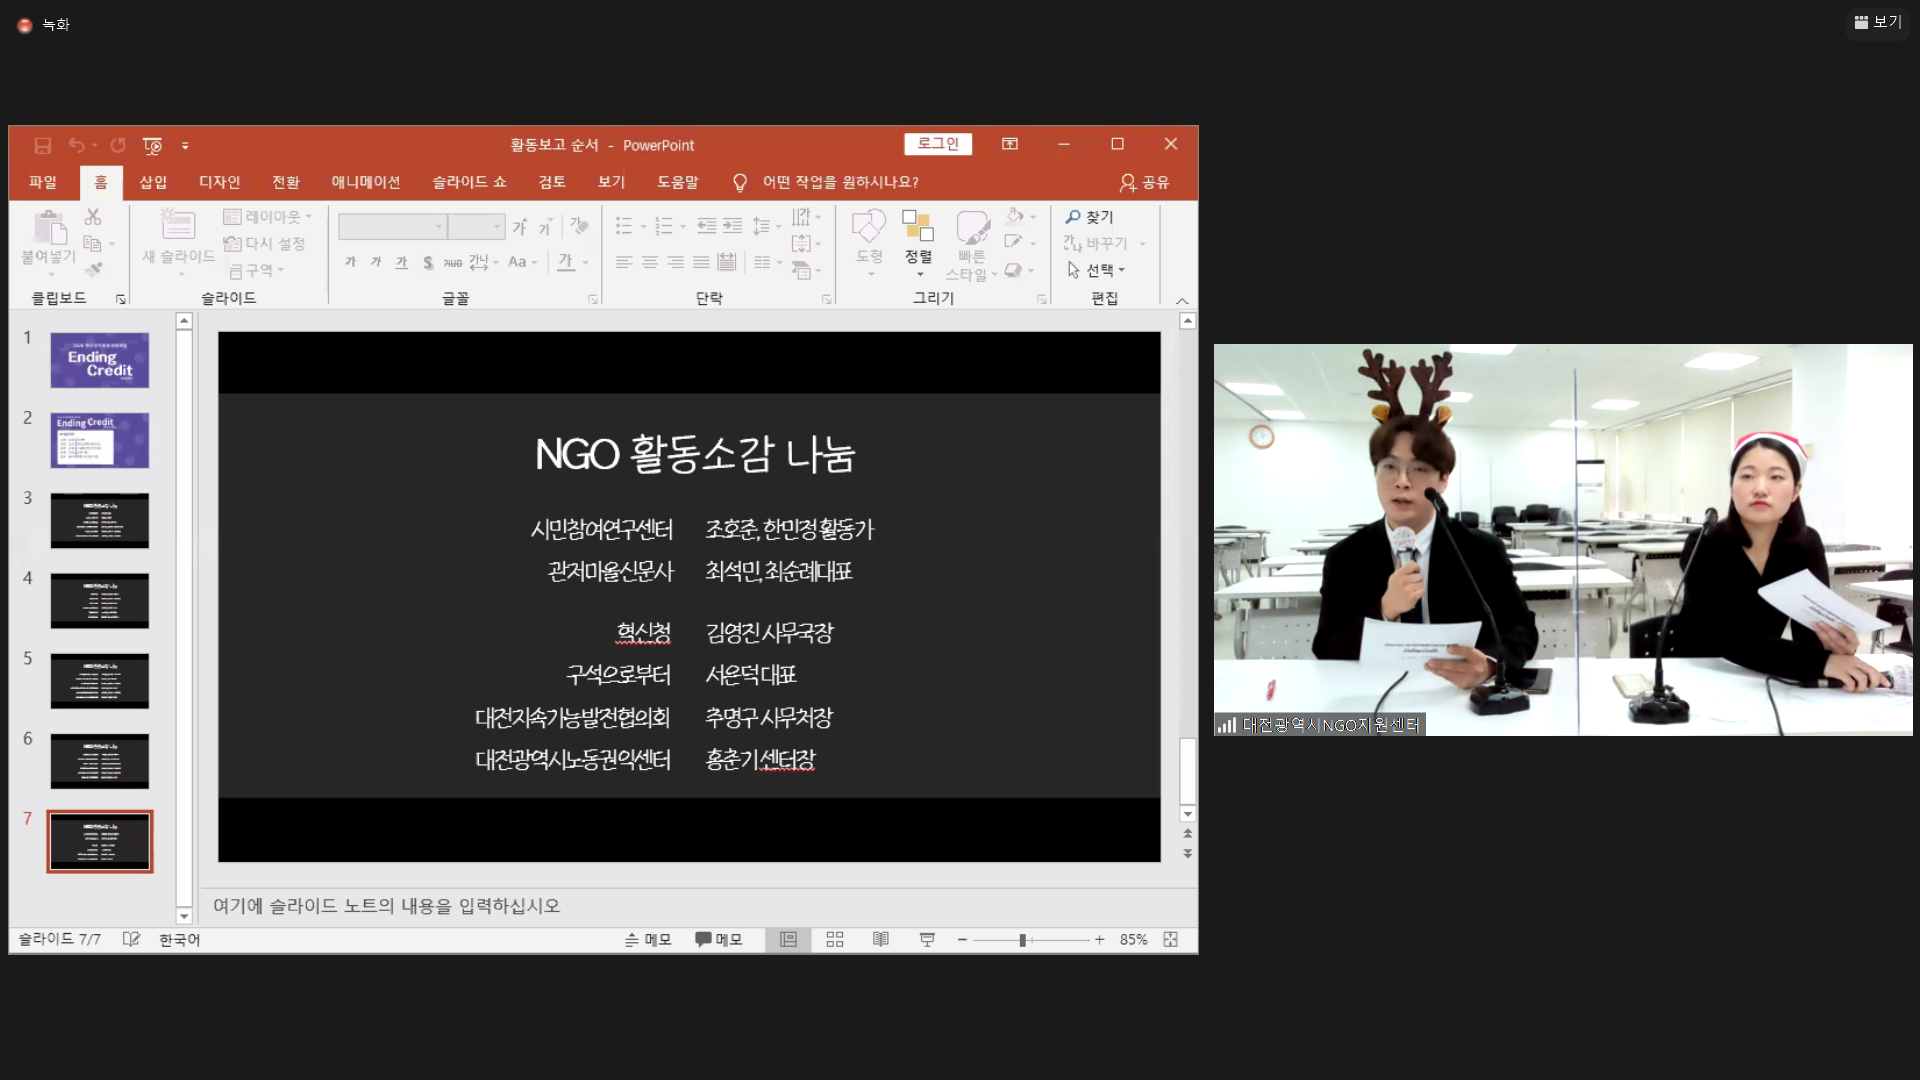Viewport: 1920px width, 1080px height.
Task: Toggle Align Left paragraph
Action: click(624, 262)
